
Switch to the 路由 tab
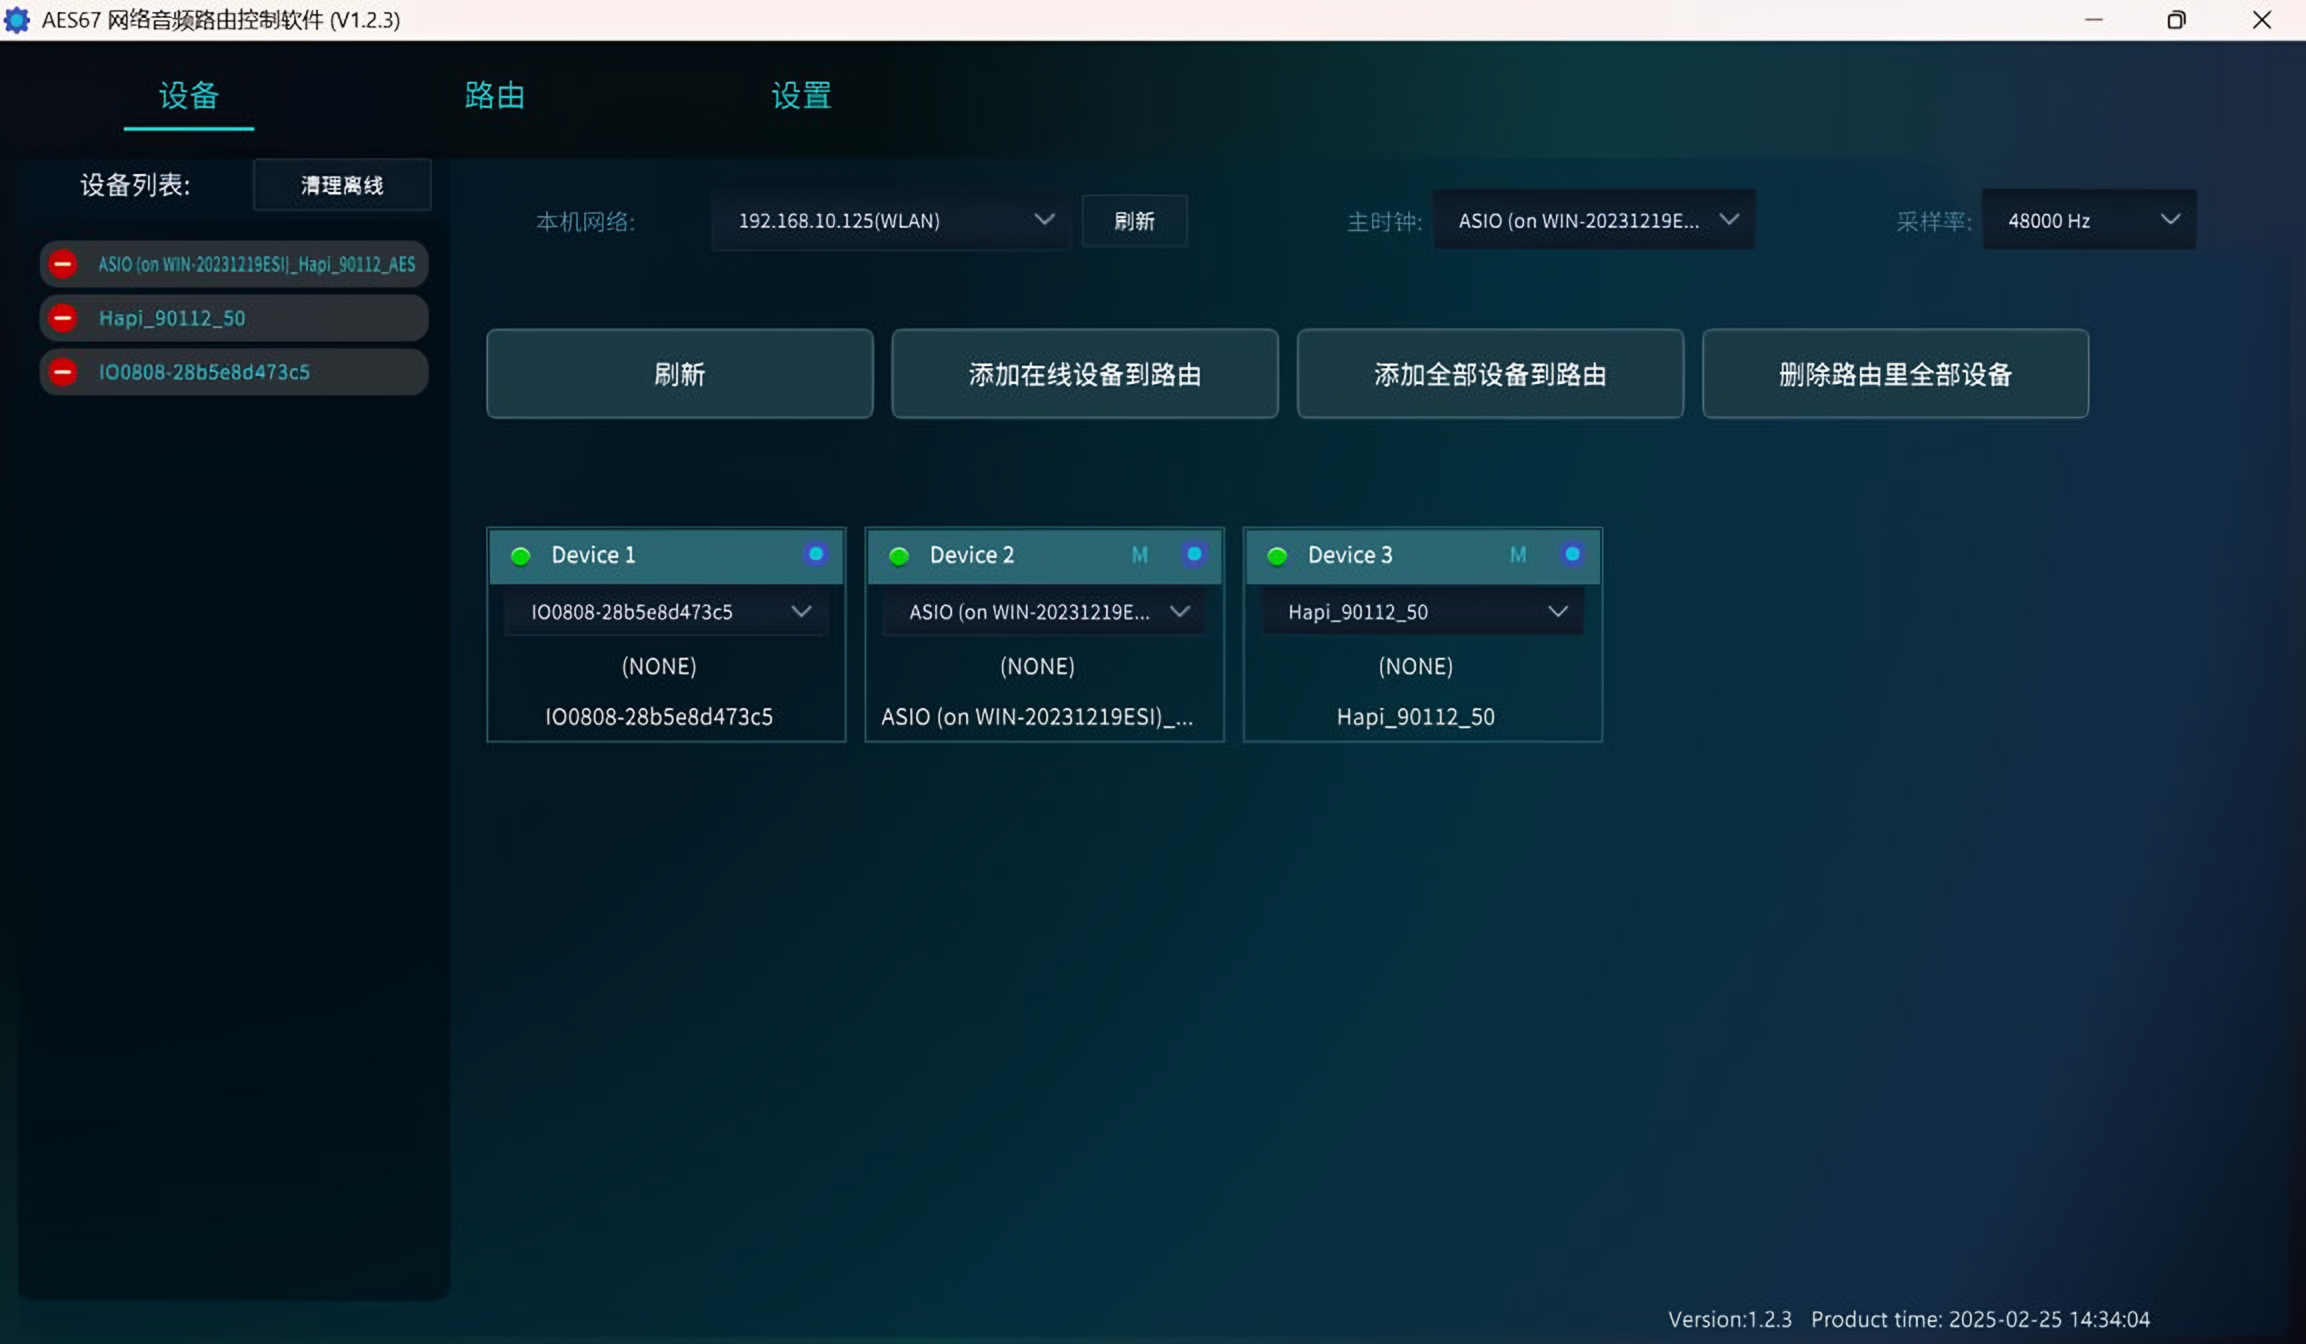(x=494, y=96)
